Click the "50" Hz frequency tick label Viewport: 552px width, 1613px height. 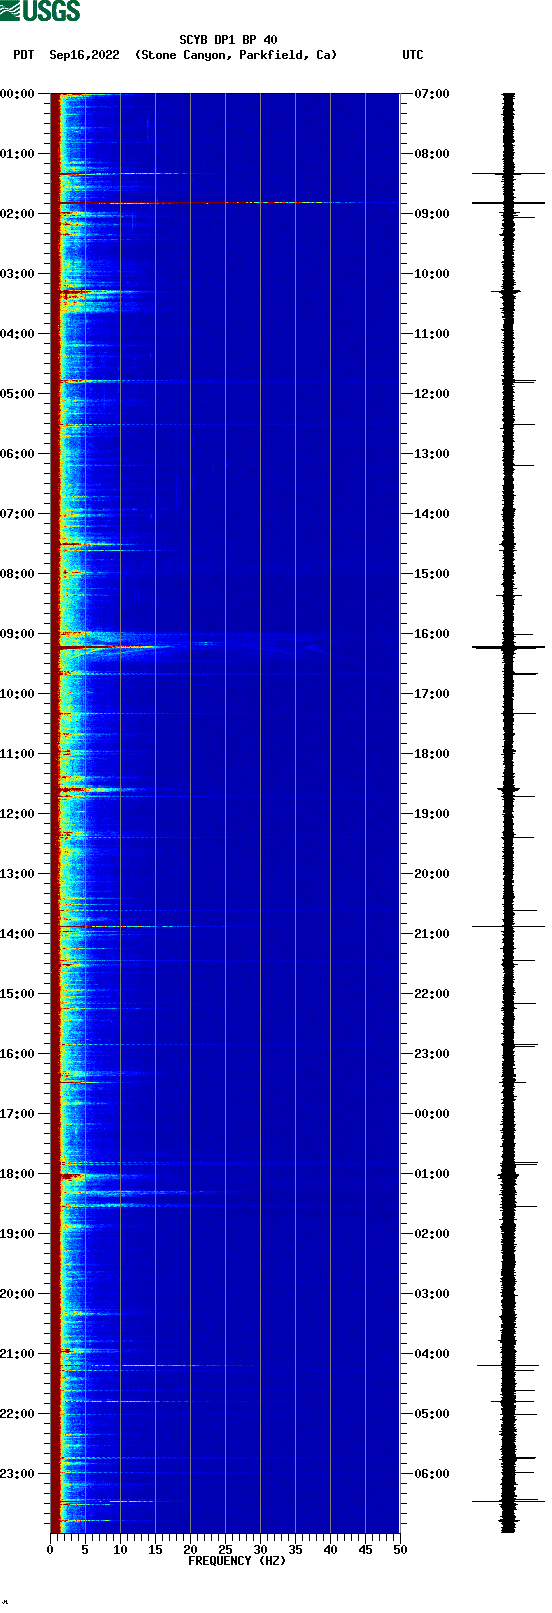400,1550
